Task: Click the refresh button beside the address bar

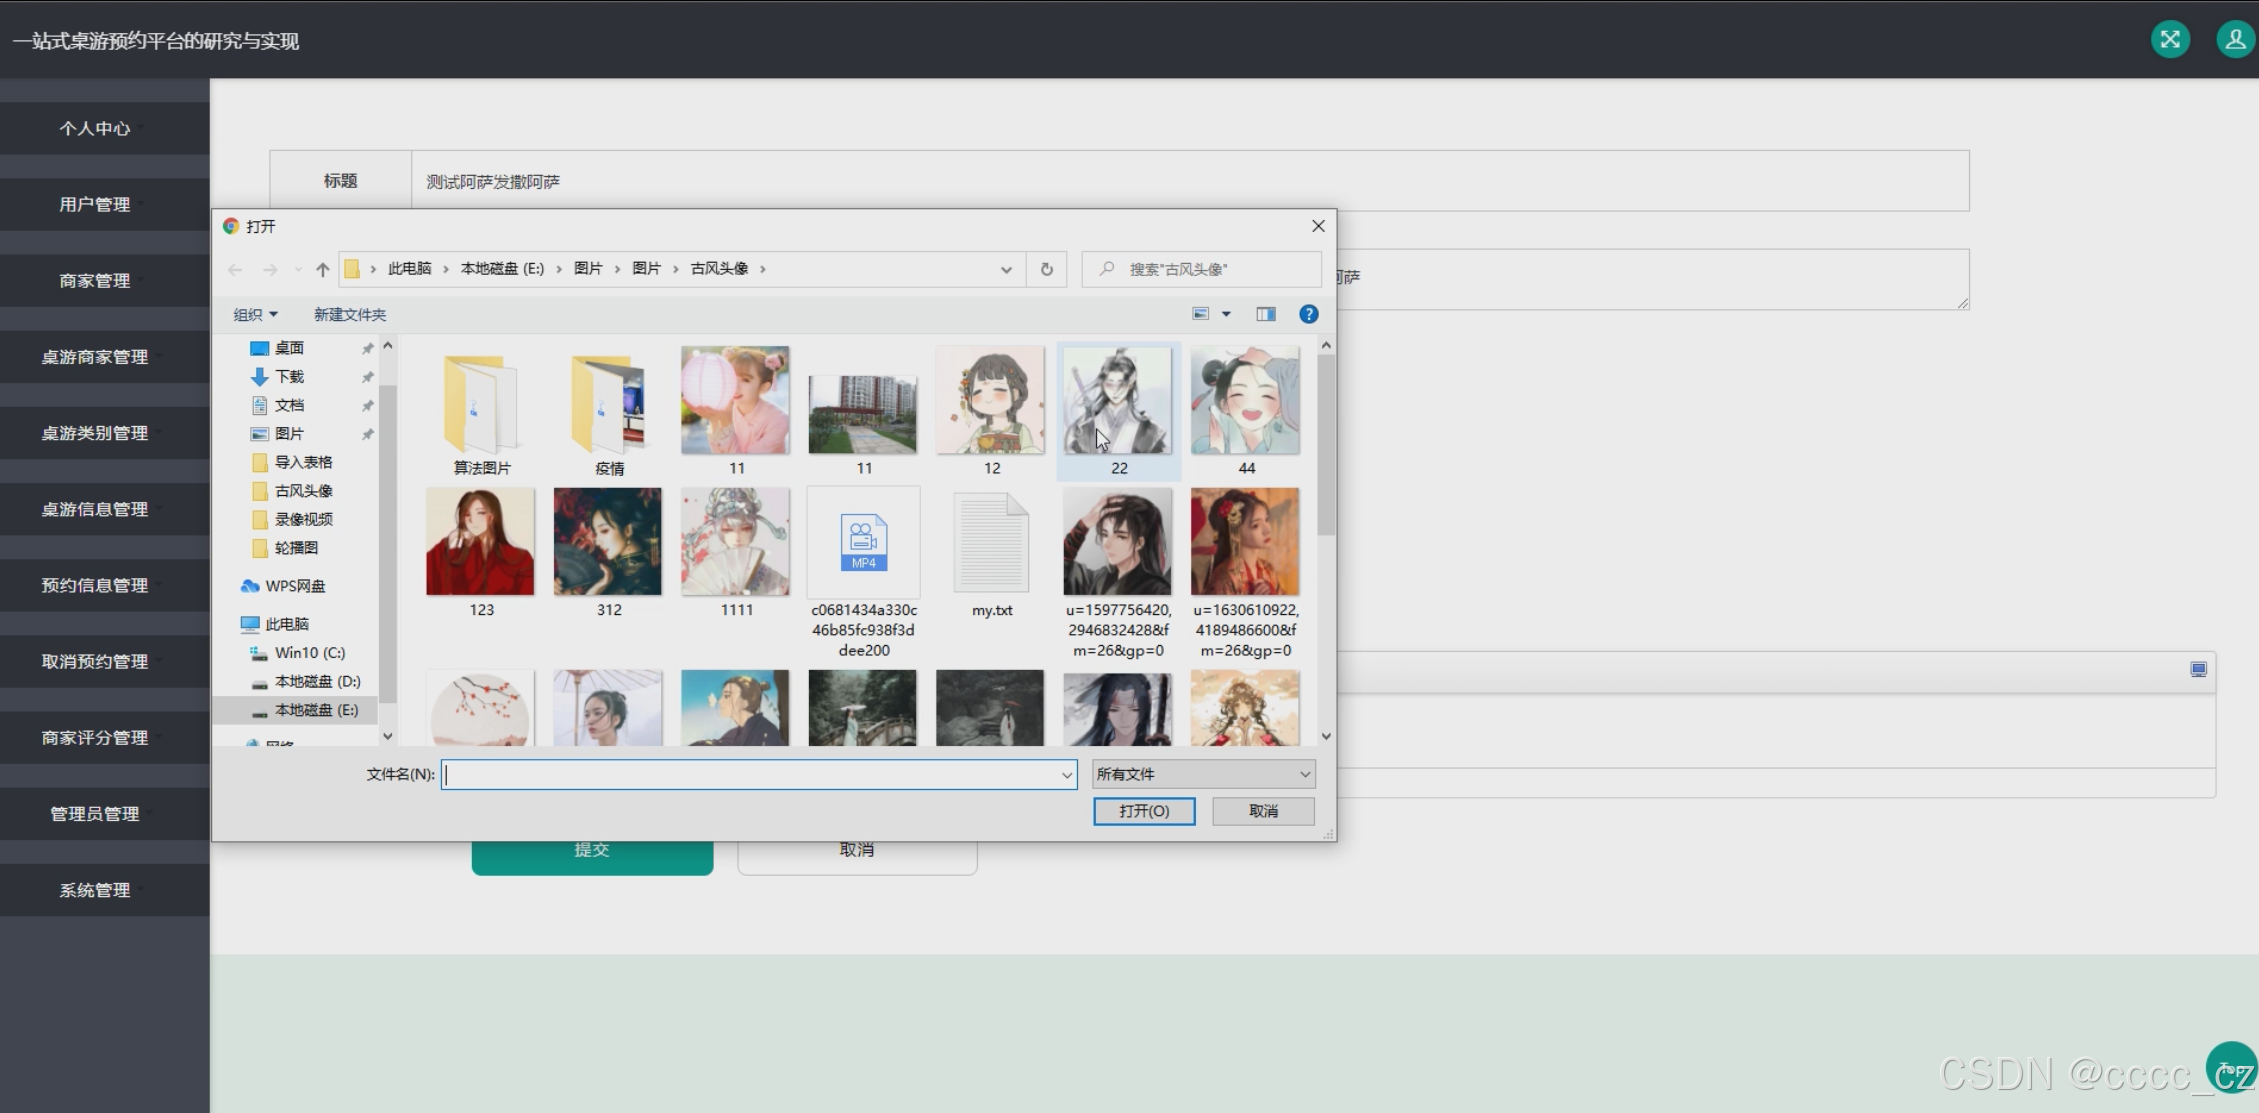Action: pos(1046,269)
